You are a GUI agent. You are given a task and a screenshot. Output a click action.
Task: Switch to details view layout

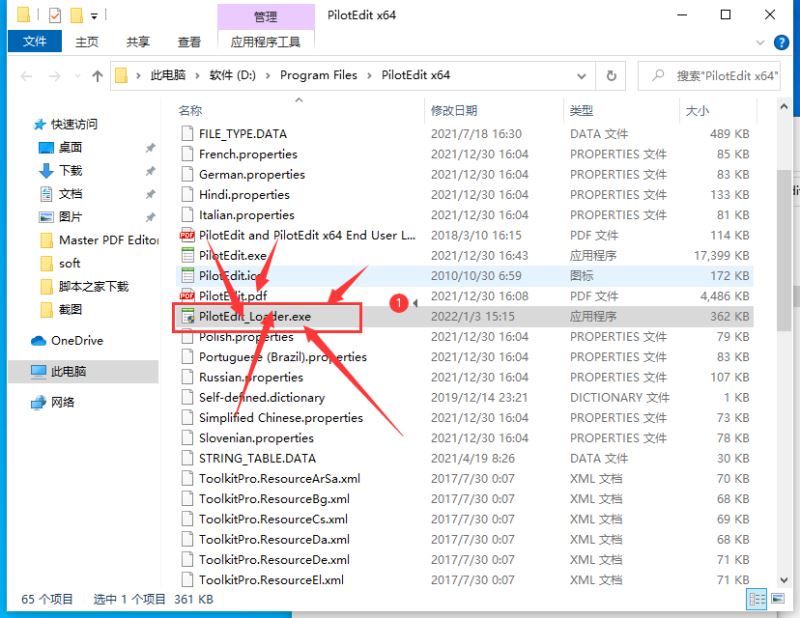coord(757,599)
